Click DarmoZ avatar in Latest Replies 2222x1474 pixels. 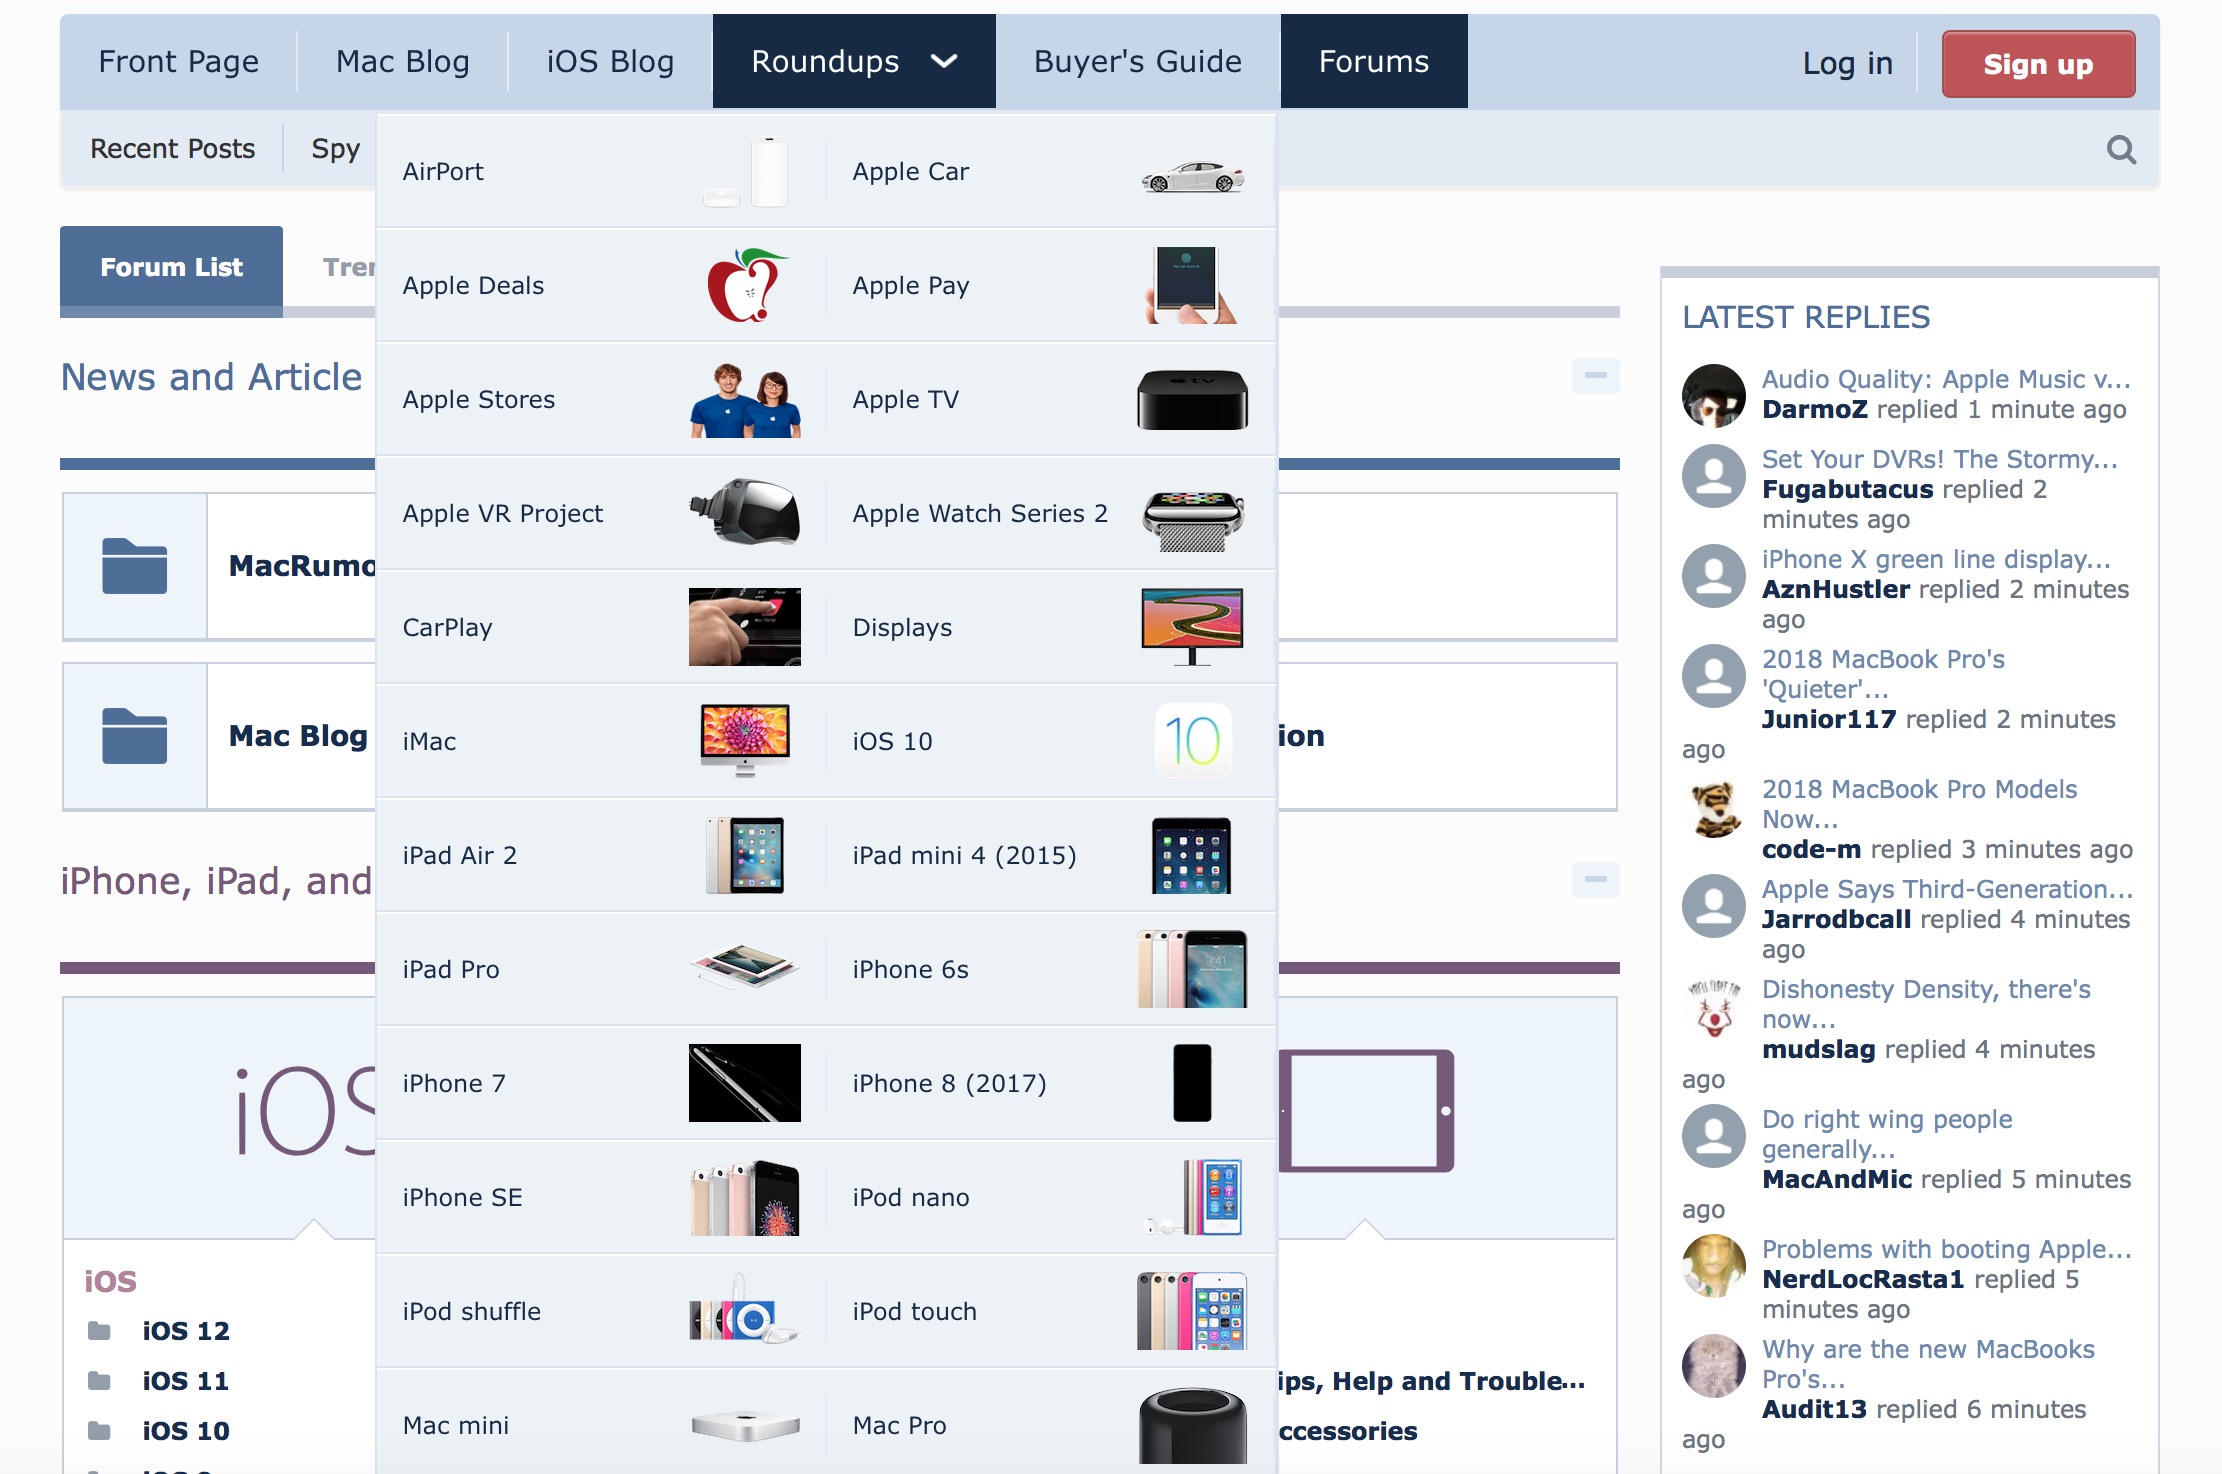point(1714,396)
